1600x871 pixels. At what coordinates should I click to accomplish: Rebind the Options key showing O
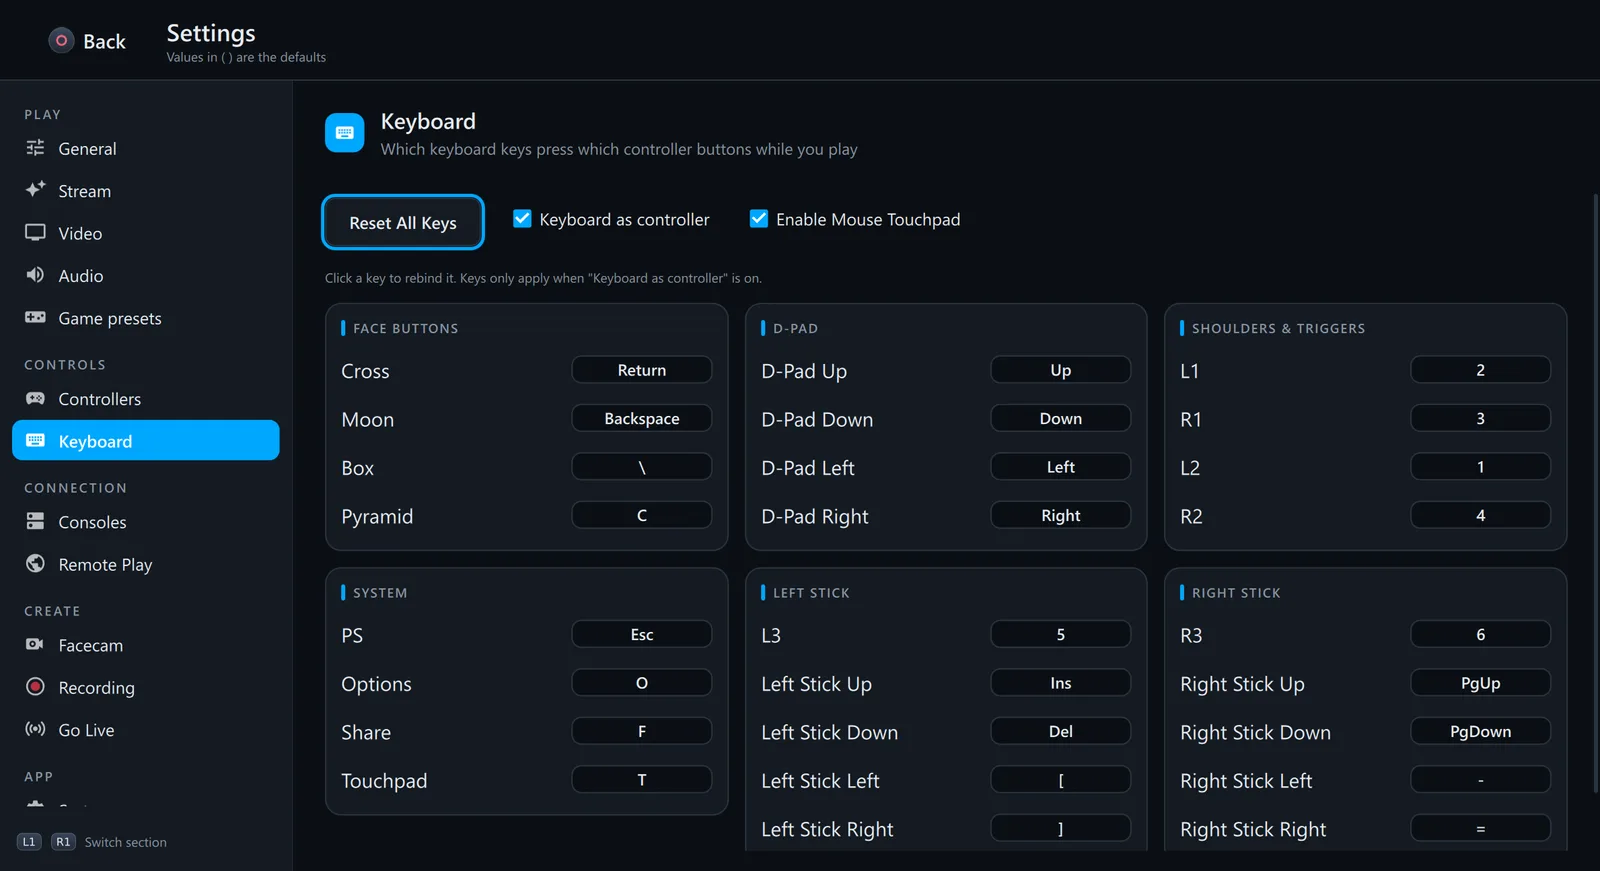642,683
